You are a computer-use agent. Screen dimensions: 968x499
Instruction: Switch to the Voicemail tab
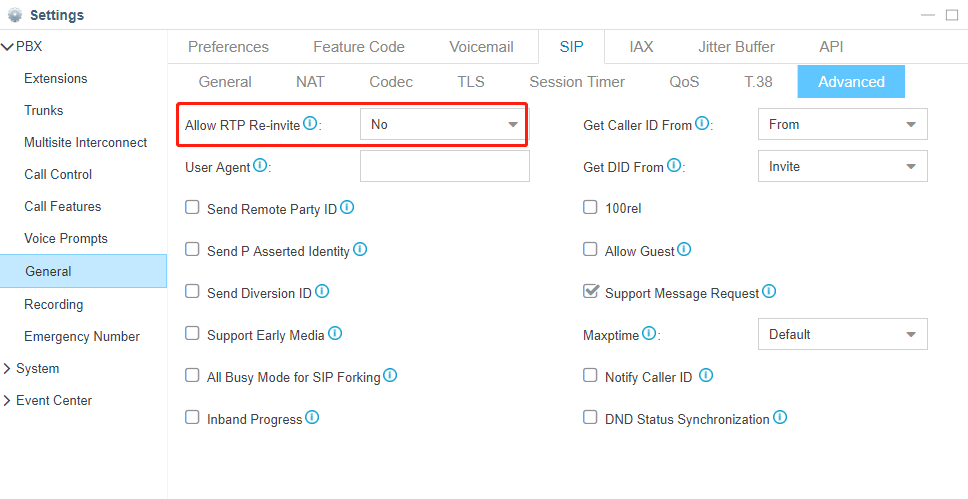coord(482,47)
